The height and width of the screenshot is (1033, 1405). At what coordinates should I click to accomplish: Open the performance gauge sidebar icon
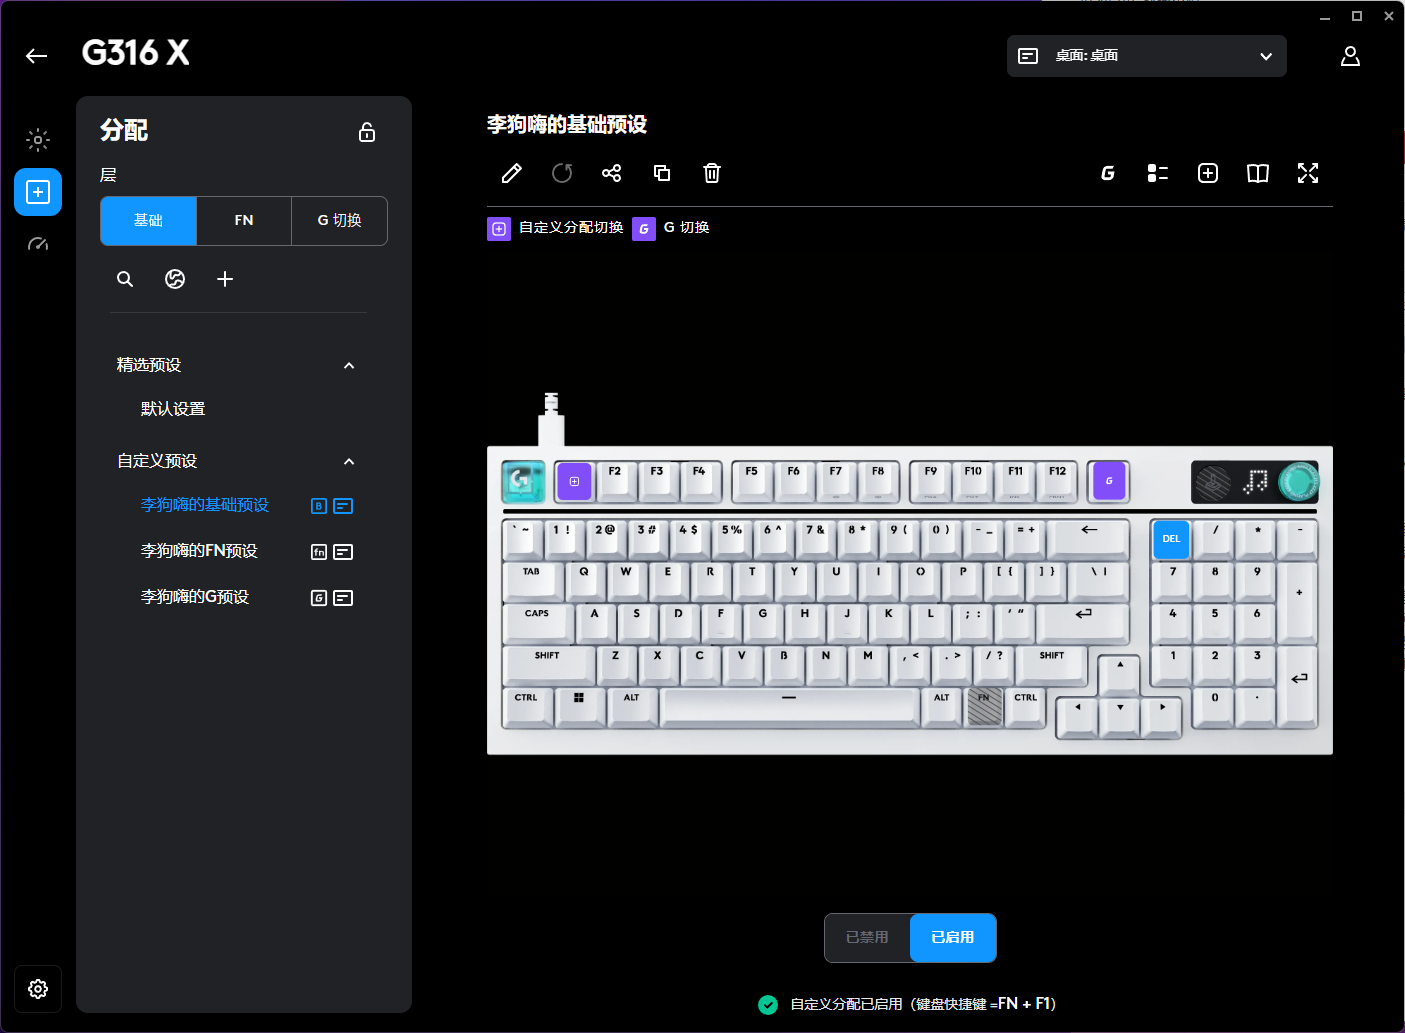pos(38,244)
